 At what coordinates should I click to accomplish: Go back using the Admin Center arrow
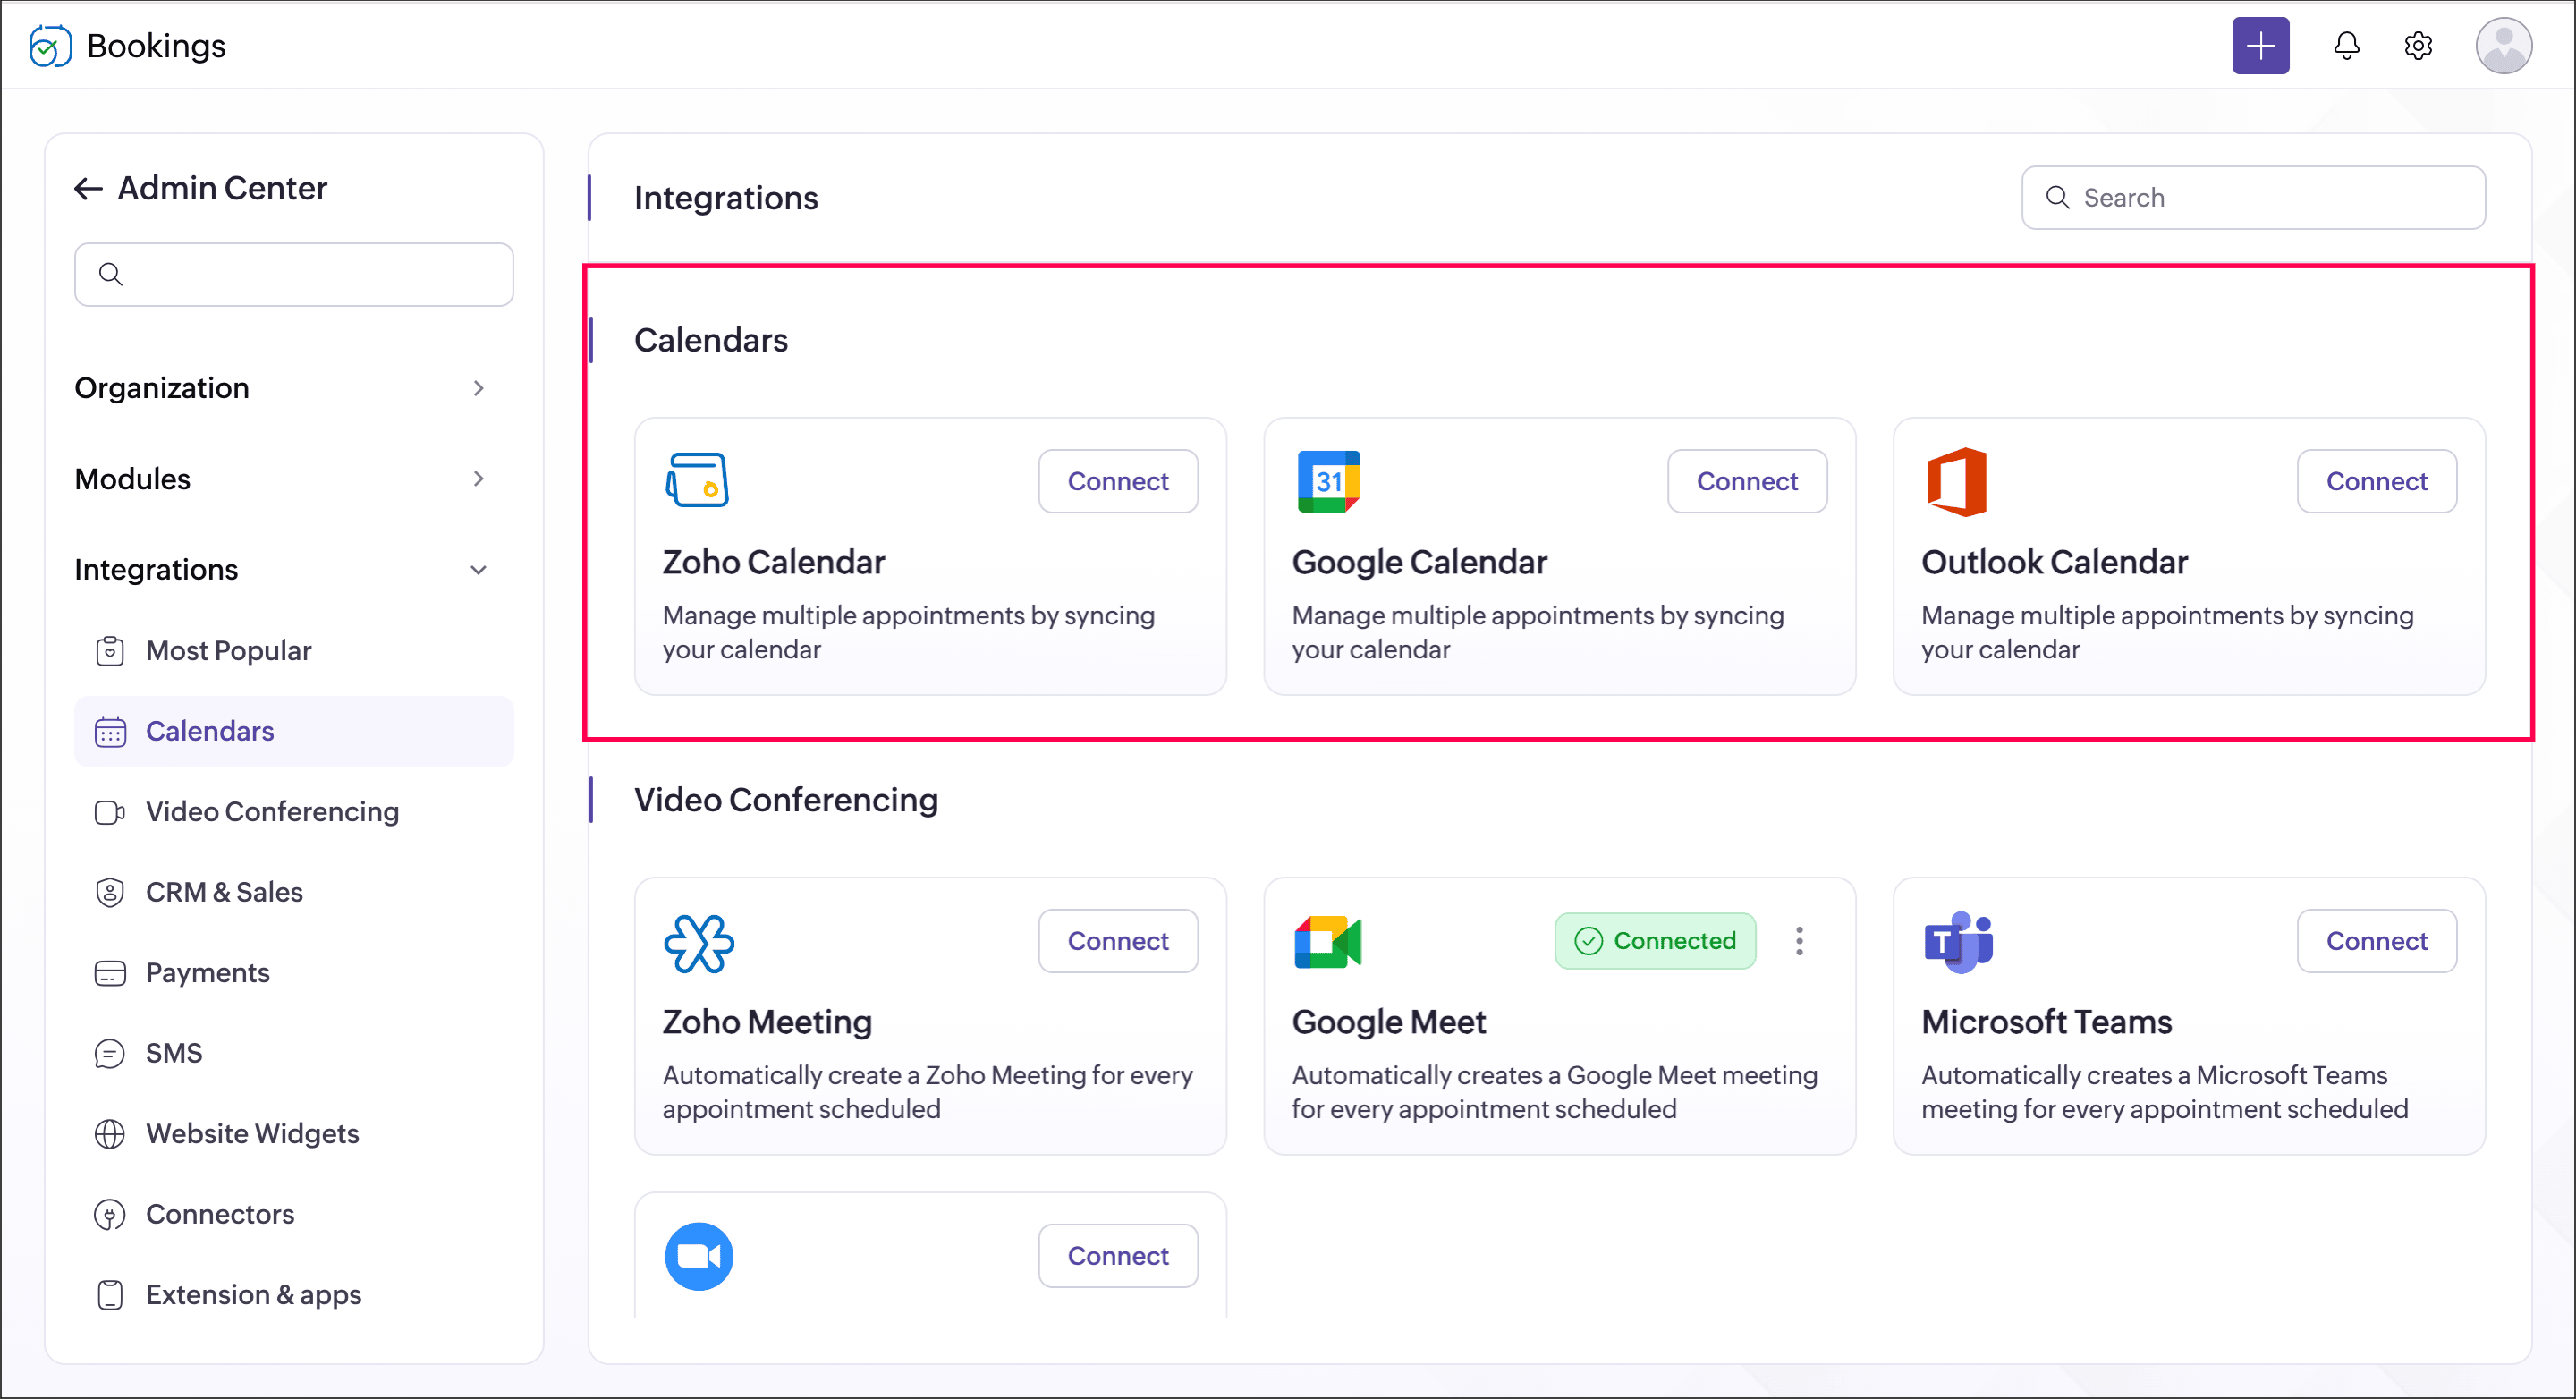coord(88,188)
